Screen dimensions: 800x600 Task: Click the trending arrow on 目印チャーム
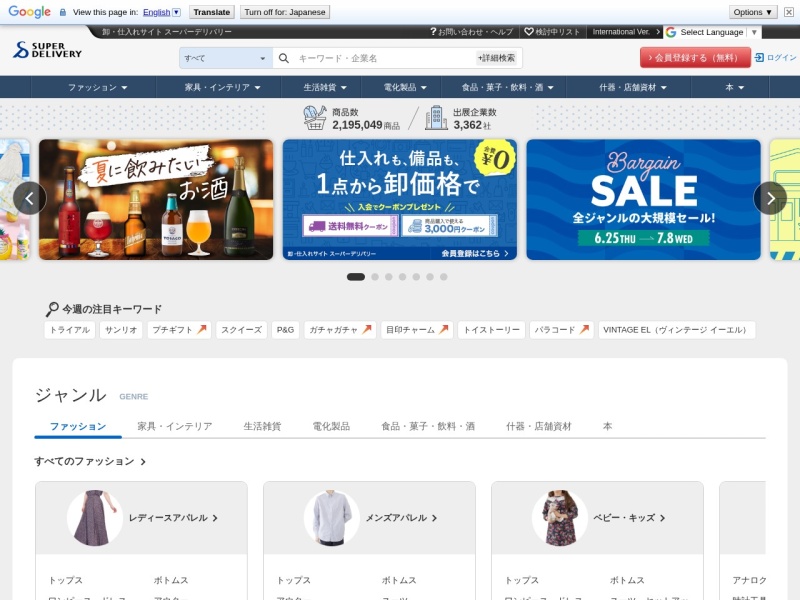point(444,330)
